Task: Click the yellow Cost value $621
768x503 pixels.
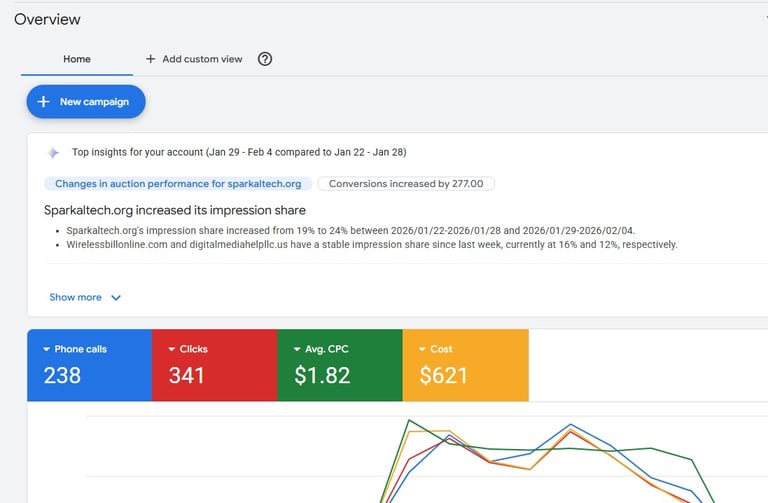Action: (444, 376)
